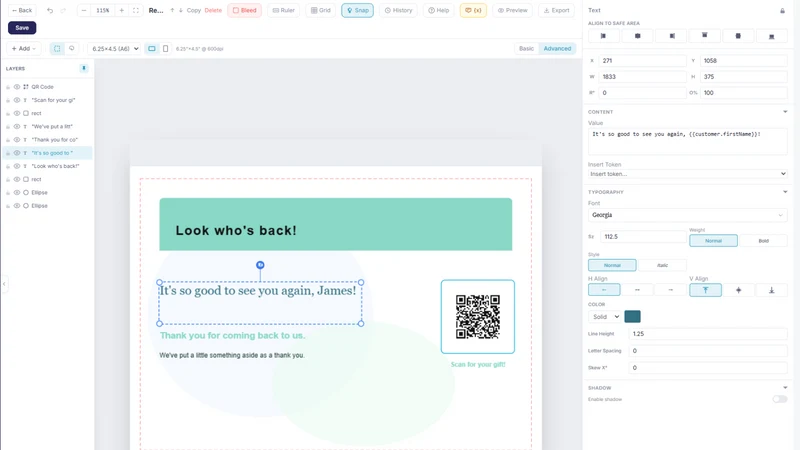Click the undo arrow icon
The width and height of the screenshot is (800, 450).
(50, 10)
